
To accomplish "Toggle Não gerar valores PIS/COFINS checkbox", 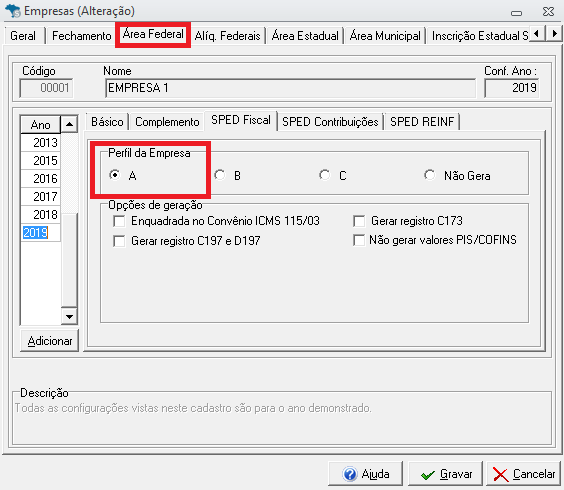I will pyautogui.click(x=359, y=240).
